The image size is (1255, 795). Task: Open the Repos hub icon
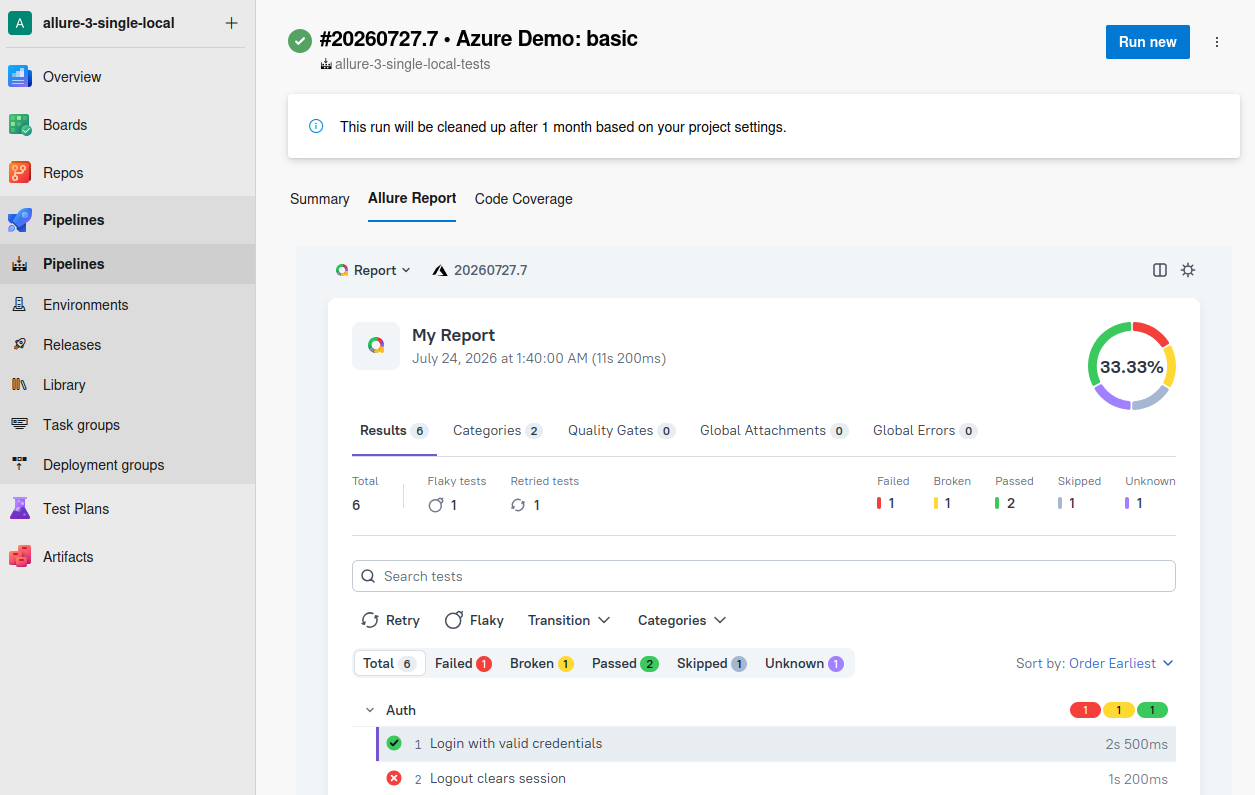(x=20, y=173)
